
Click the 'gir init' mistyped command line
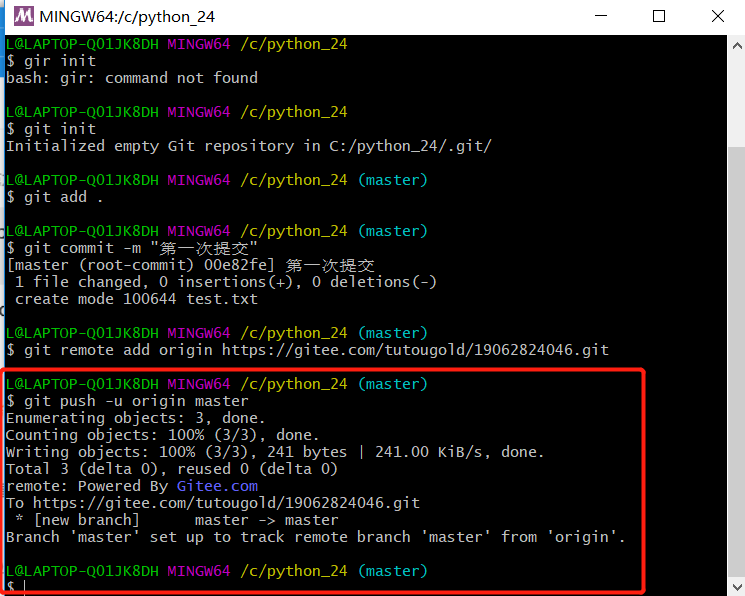(x=51, y=61)
